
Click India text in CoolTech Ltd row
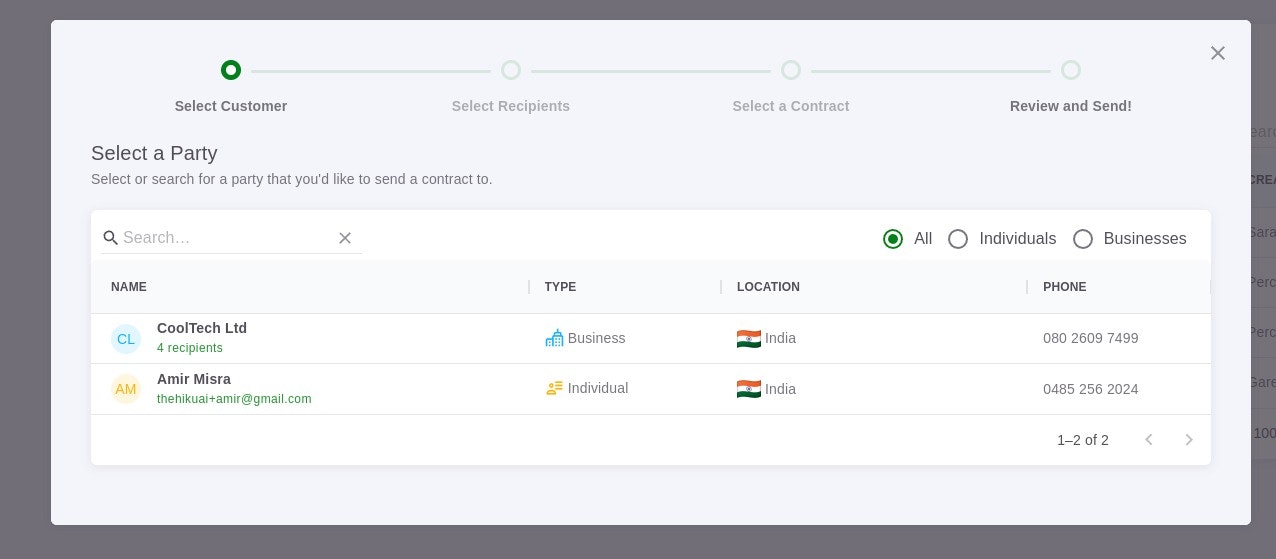coord(781,338)
